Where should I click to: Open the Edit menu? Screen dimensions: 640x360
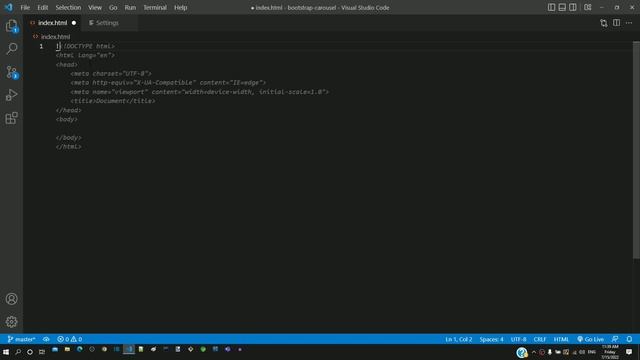click(x=42, y=7)
